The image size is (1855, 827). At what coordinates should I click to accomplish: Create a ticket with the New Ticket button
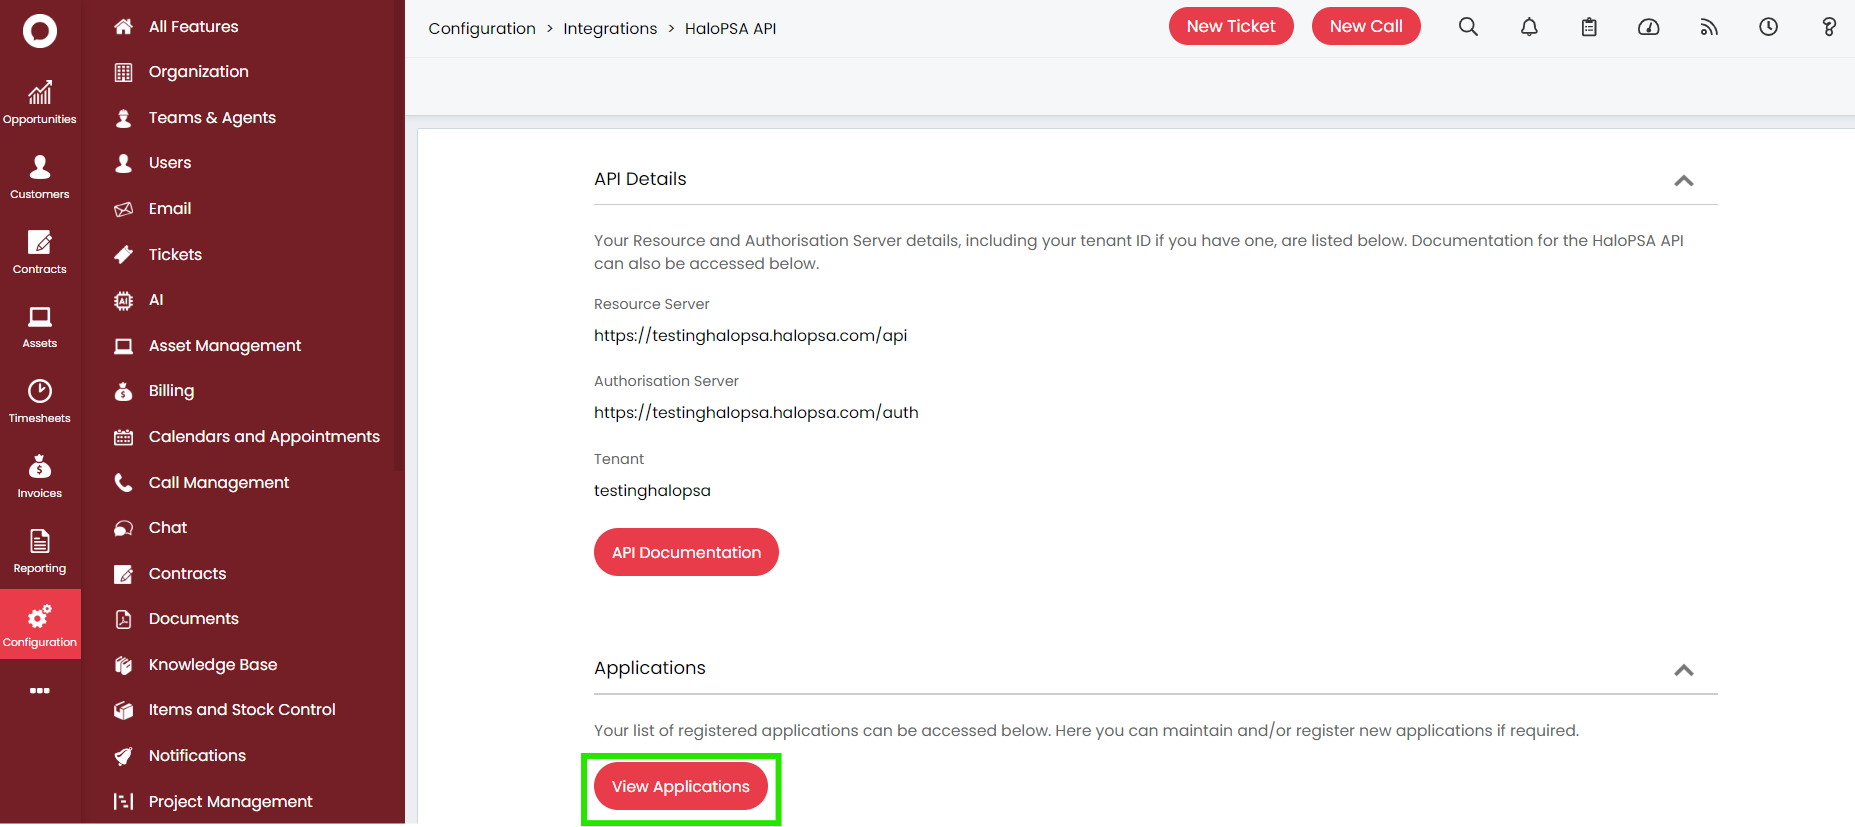[1231, 26]
